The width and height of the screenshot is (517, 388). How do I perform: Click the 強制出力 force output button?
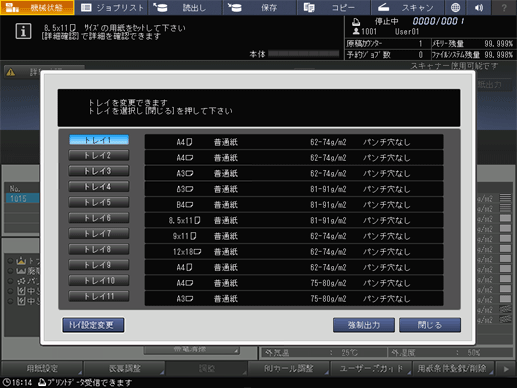point(364,325)
